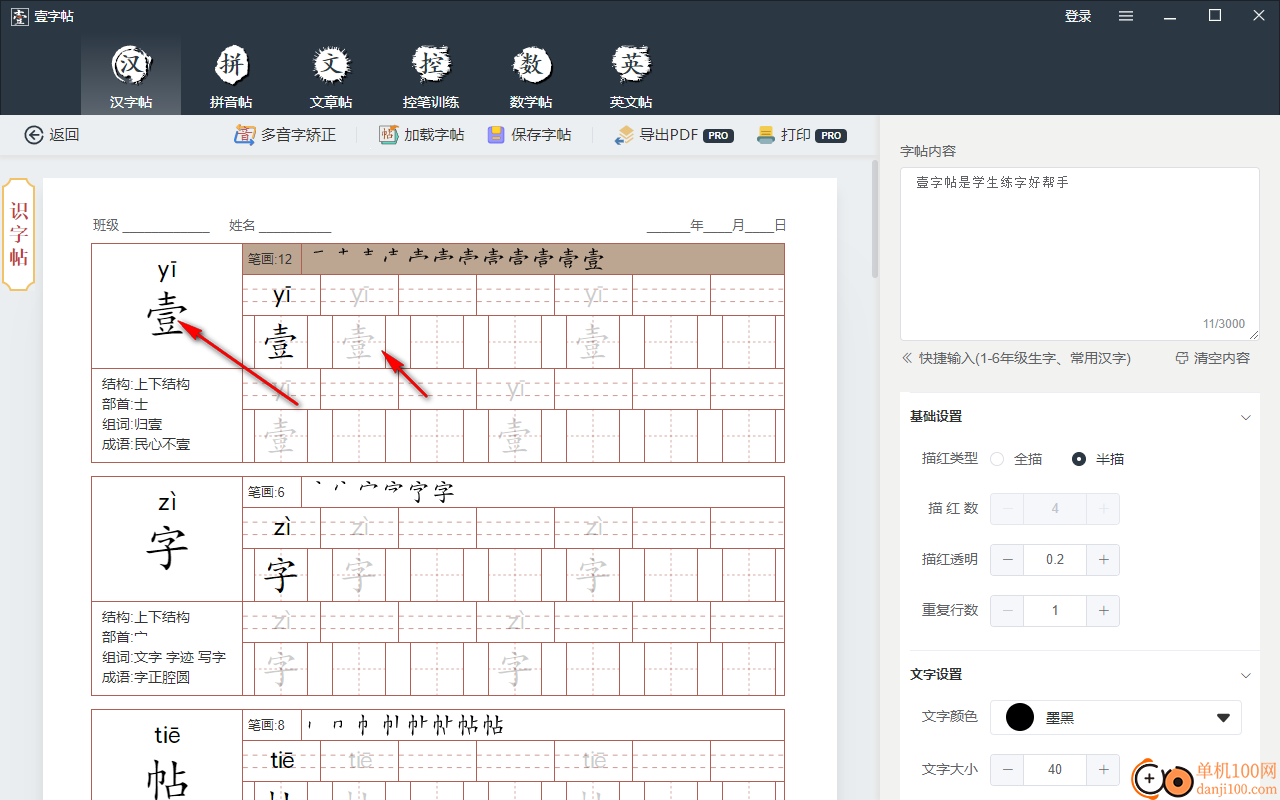1280x800 pixels.
Task: Decrease 描红透明 opacity
Action: (x=1007, y=559)
